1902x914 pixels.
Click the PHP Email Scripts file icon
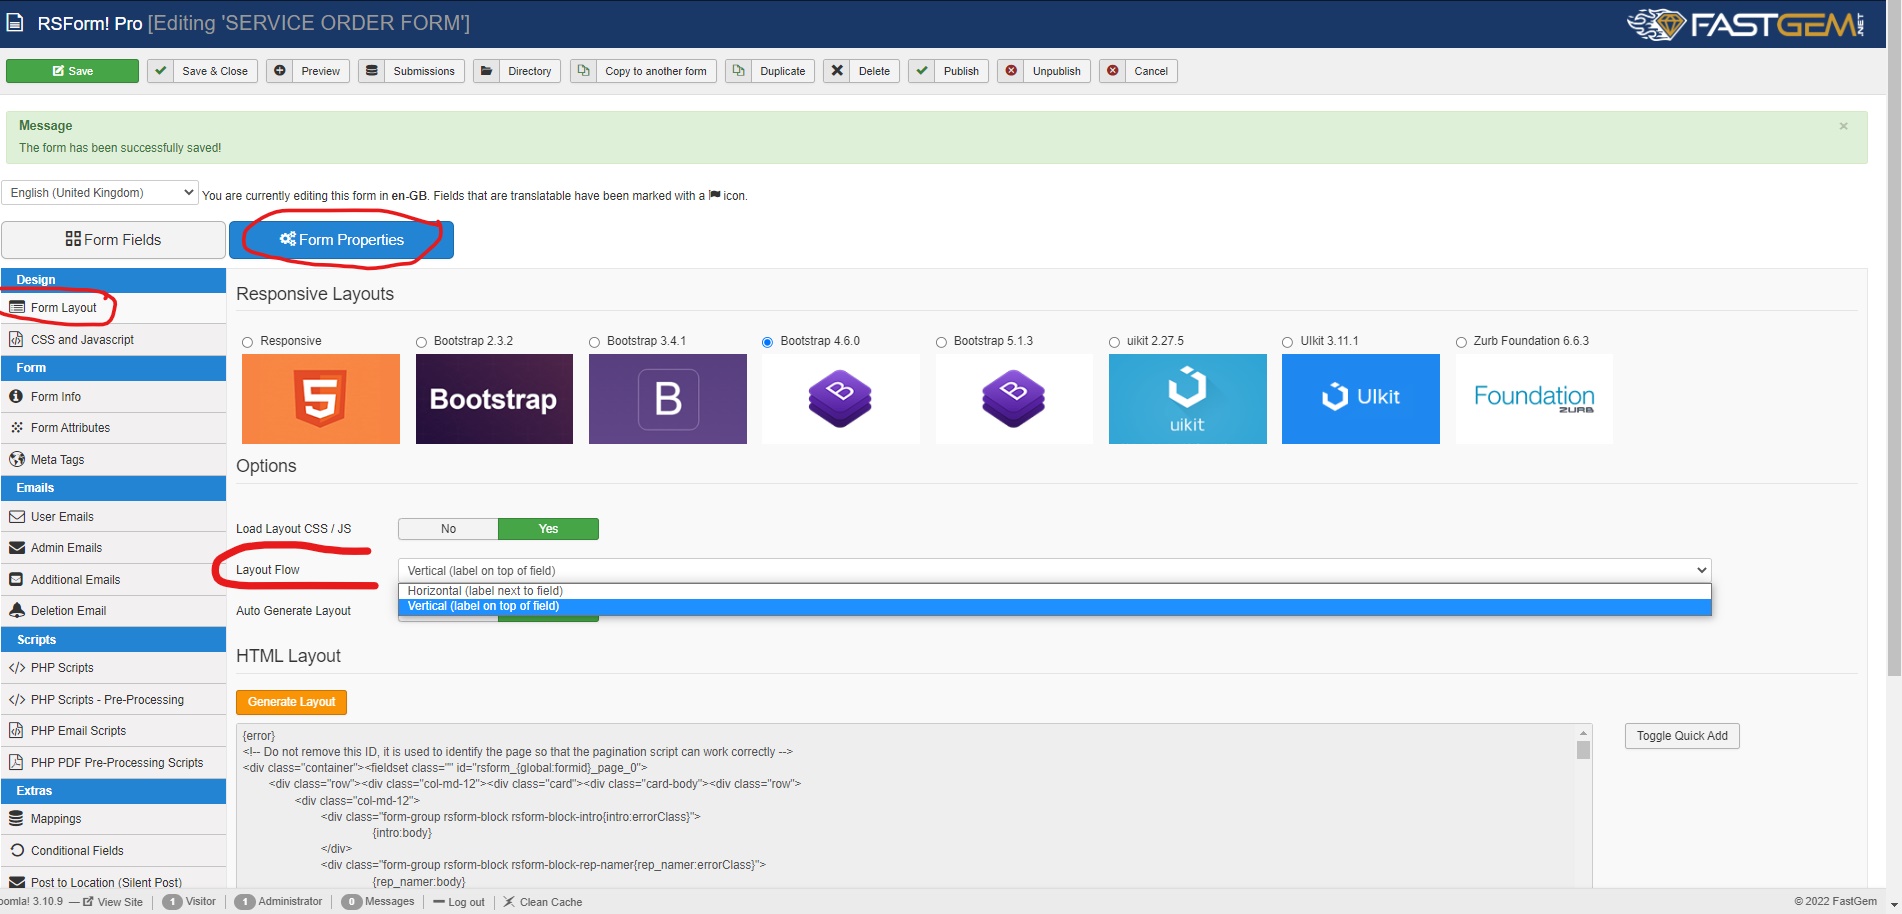point(16,731)
